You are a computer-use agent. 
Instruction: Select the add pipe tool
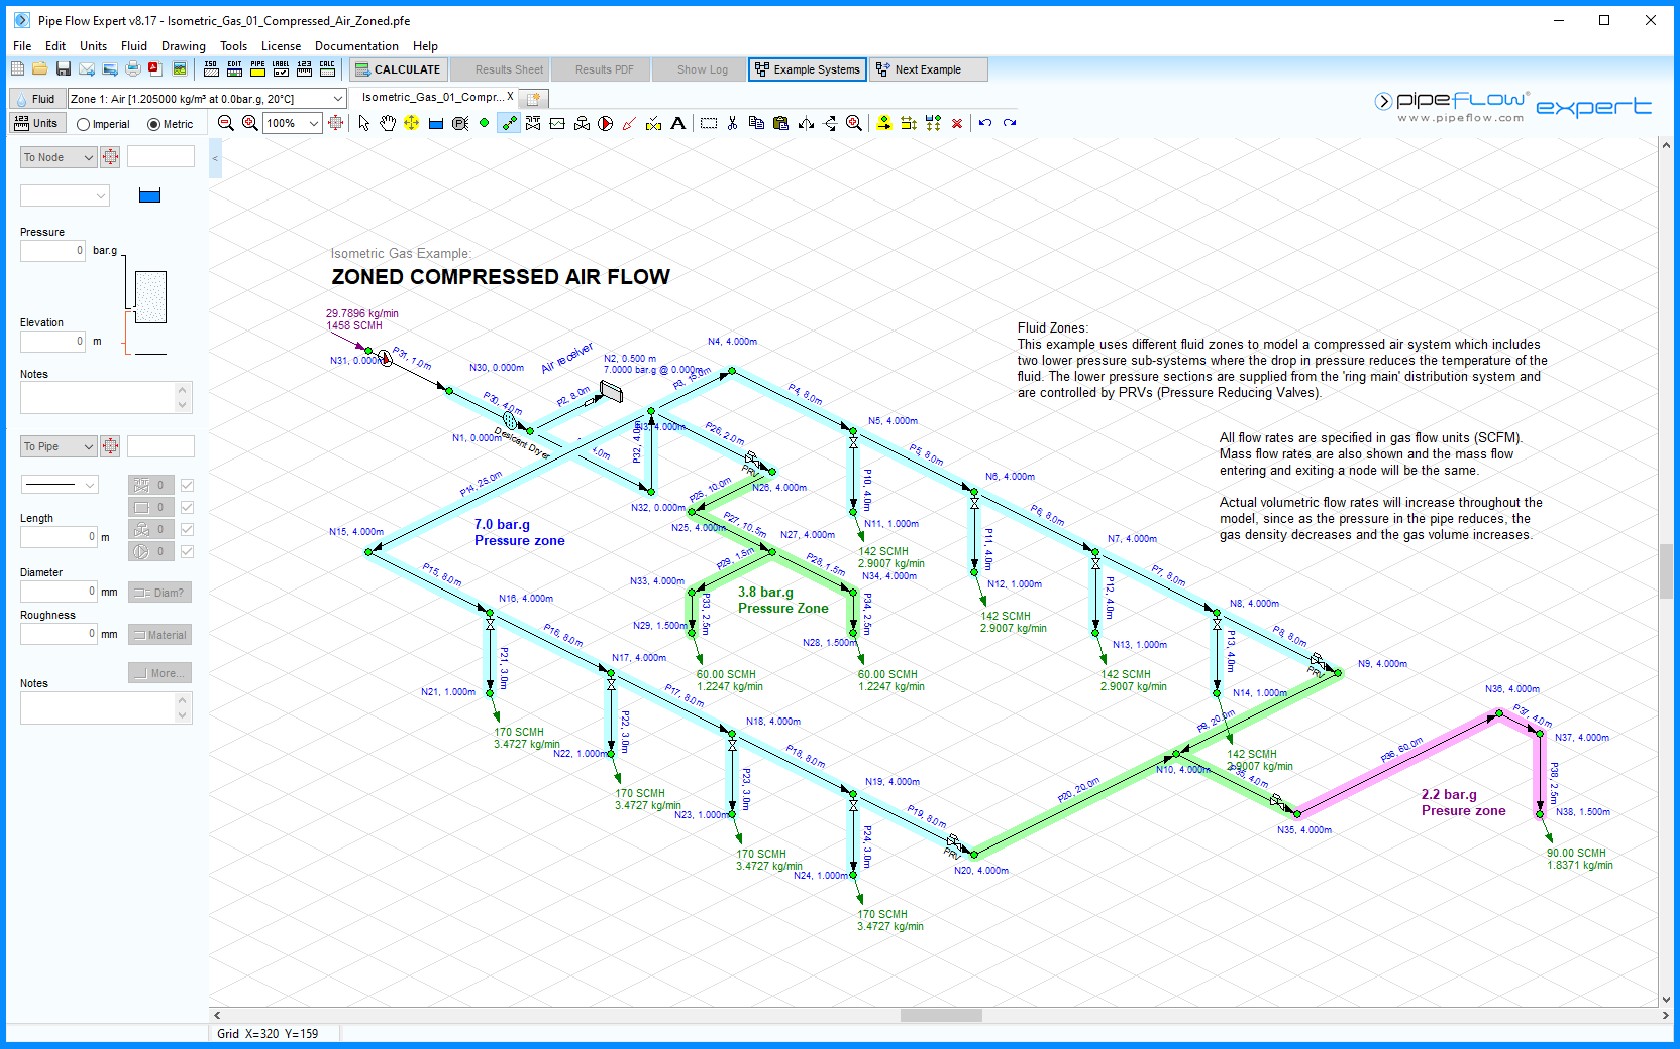(x=509, y=123)
